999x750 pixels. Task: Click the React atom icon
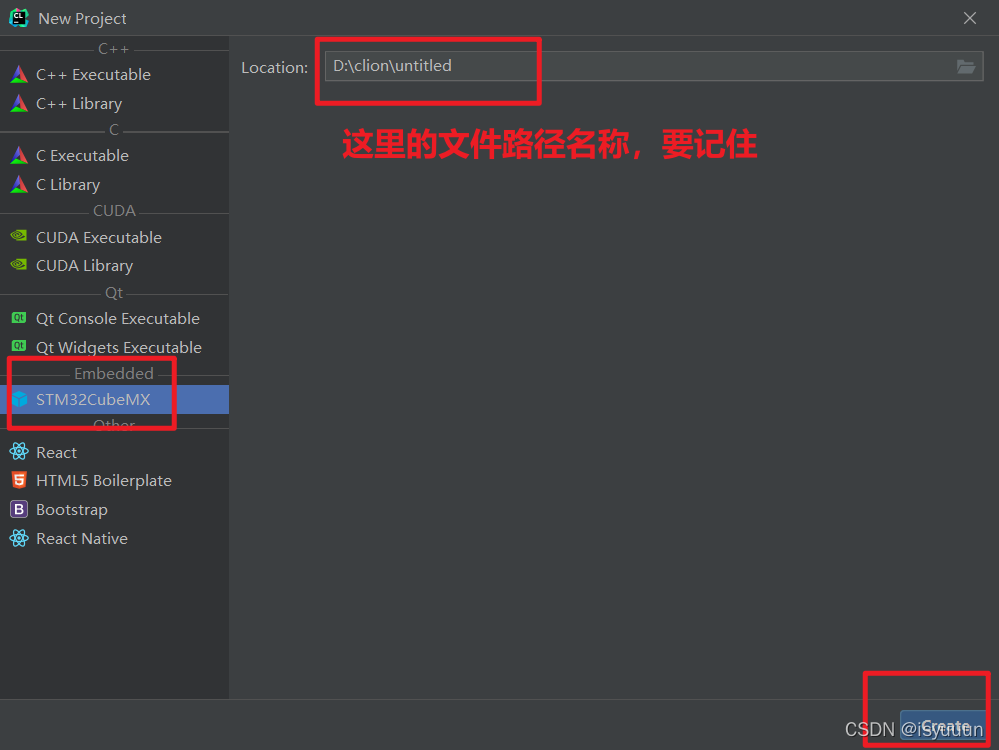click(19, 452)
